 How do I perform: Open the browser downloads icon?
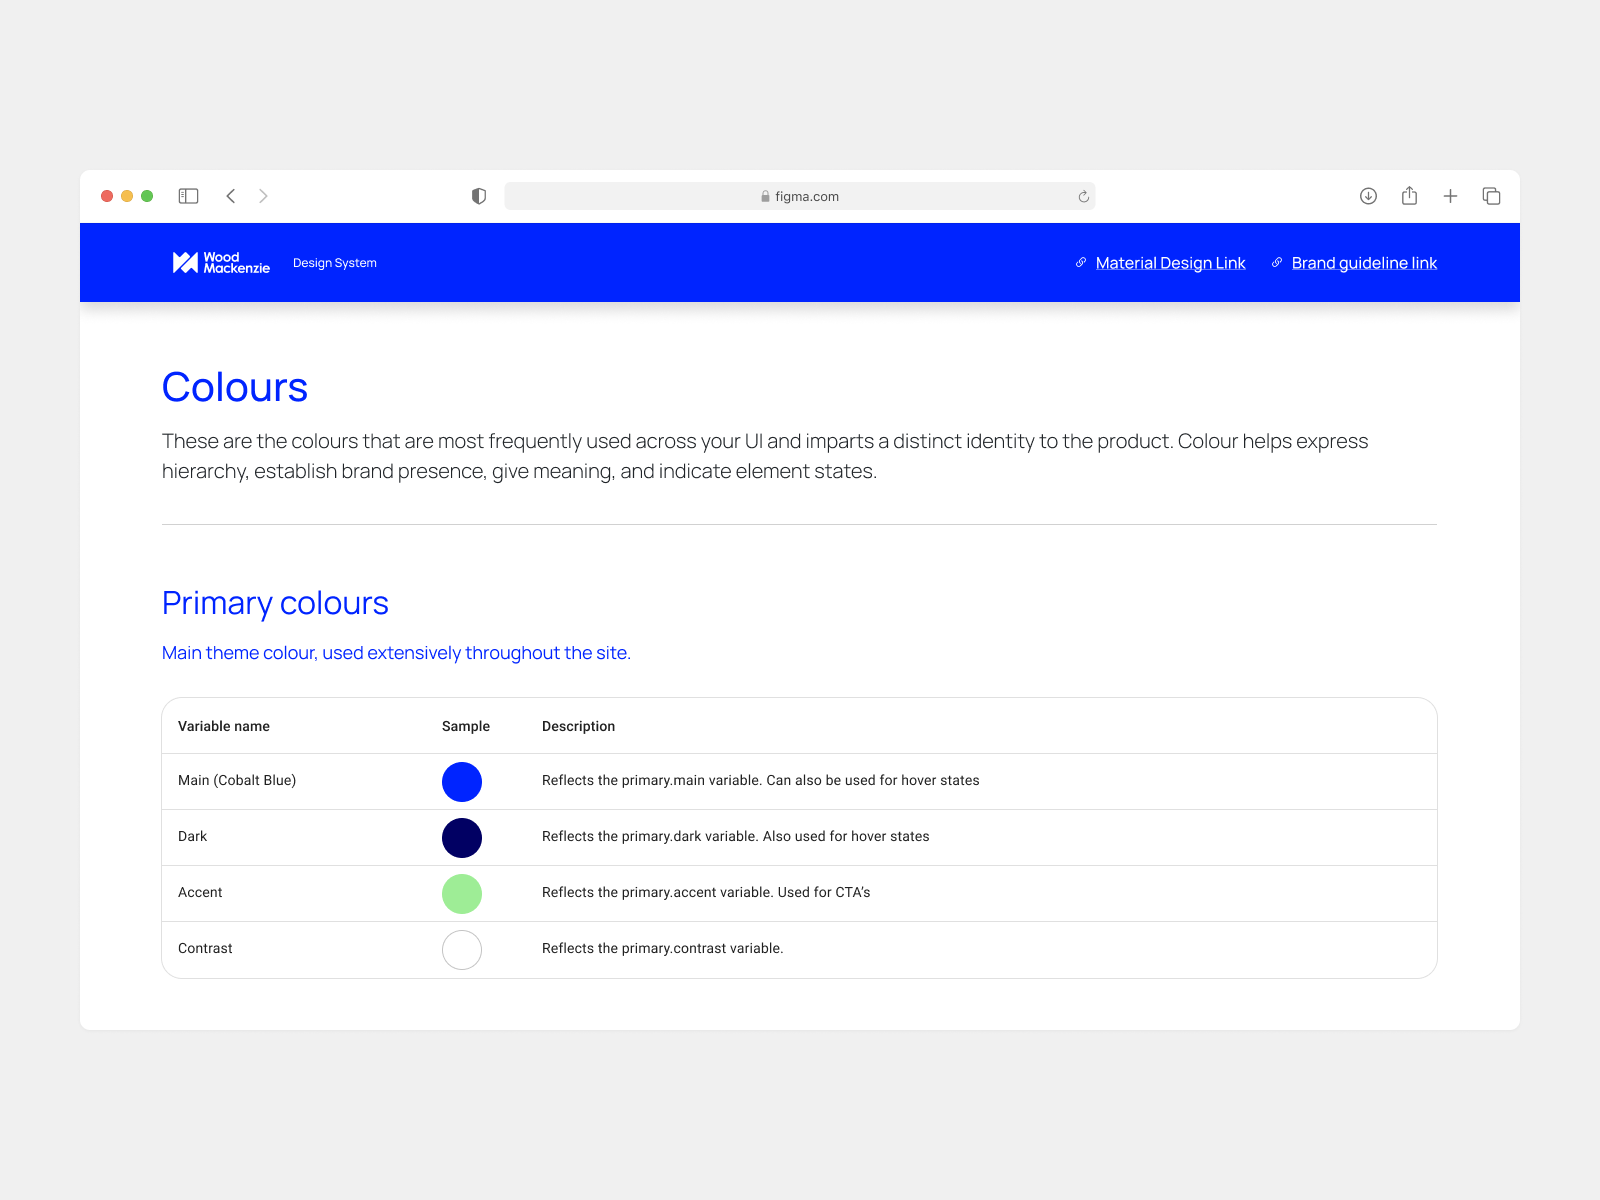coord(1368,196)
